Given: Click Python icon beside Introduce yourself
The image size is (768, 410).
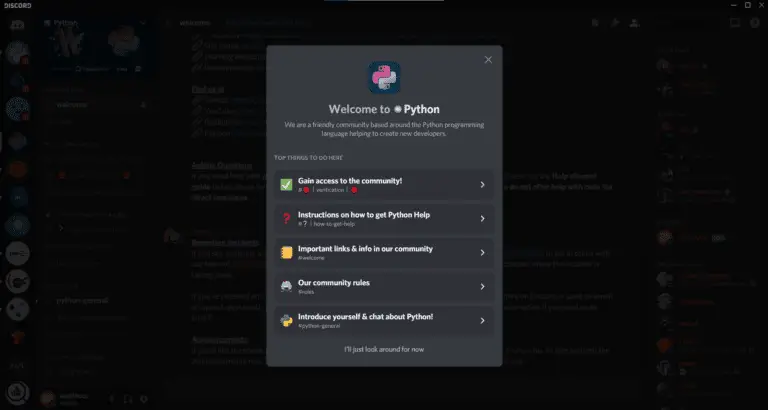Looking at the screenshot, I should point(286,320).
